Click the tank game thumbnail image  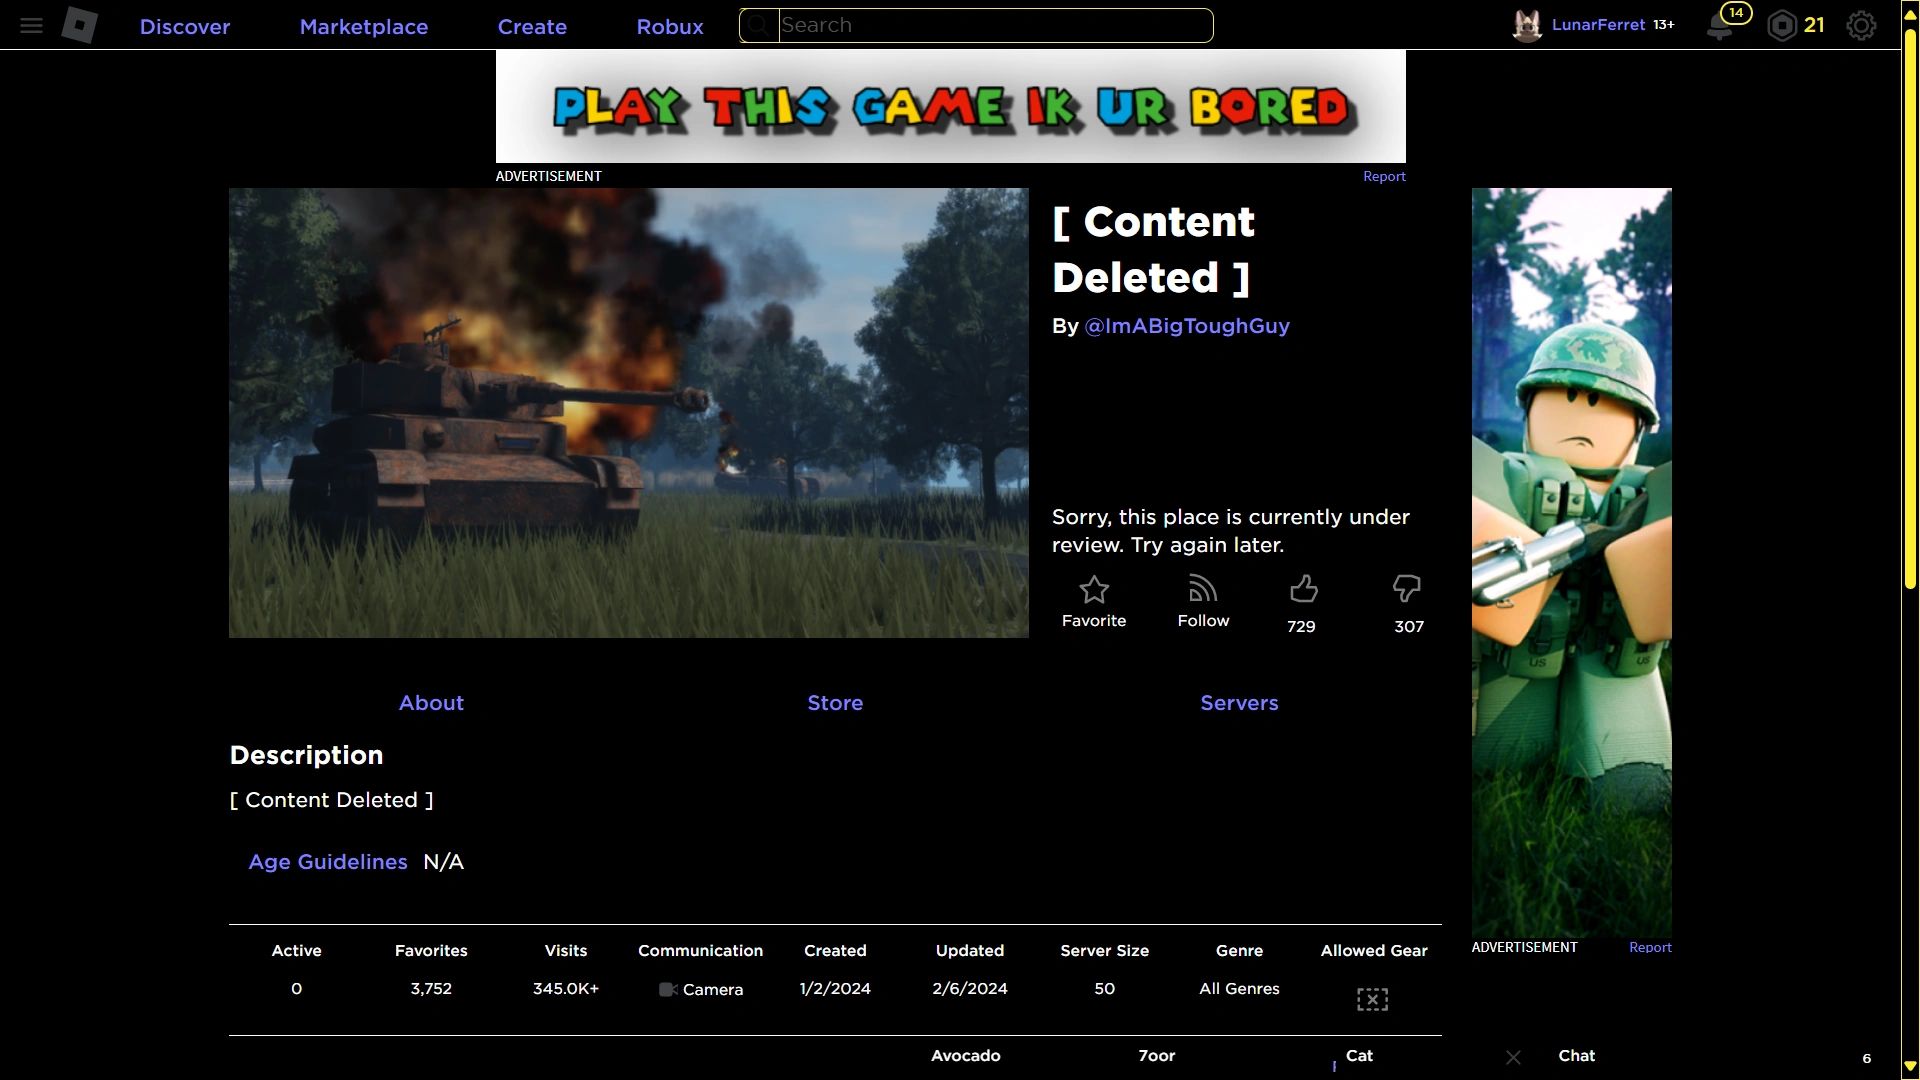tap(628, 413)
